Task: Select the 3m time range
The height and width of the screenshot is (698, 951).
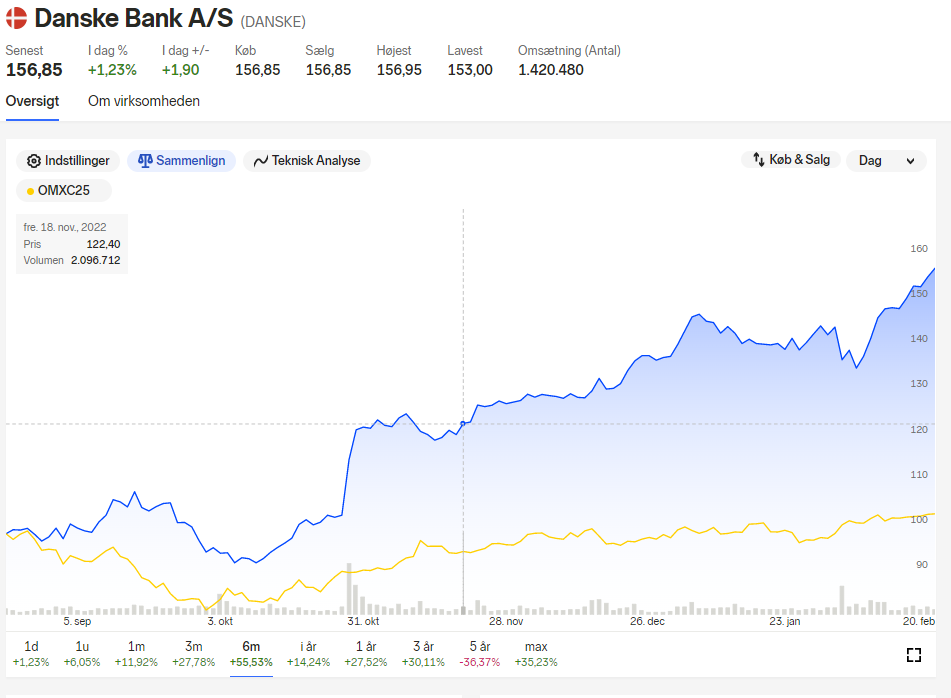Action: click(193, 654)
